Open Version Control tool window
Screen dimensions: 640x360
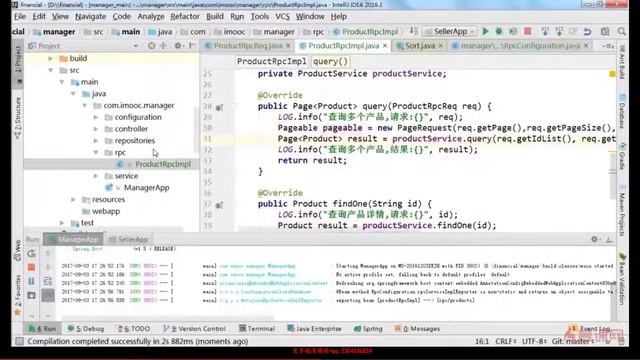[x=194, y=329]
